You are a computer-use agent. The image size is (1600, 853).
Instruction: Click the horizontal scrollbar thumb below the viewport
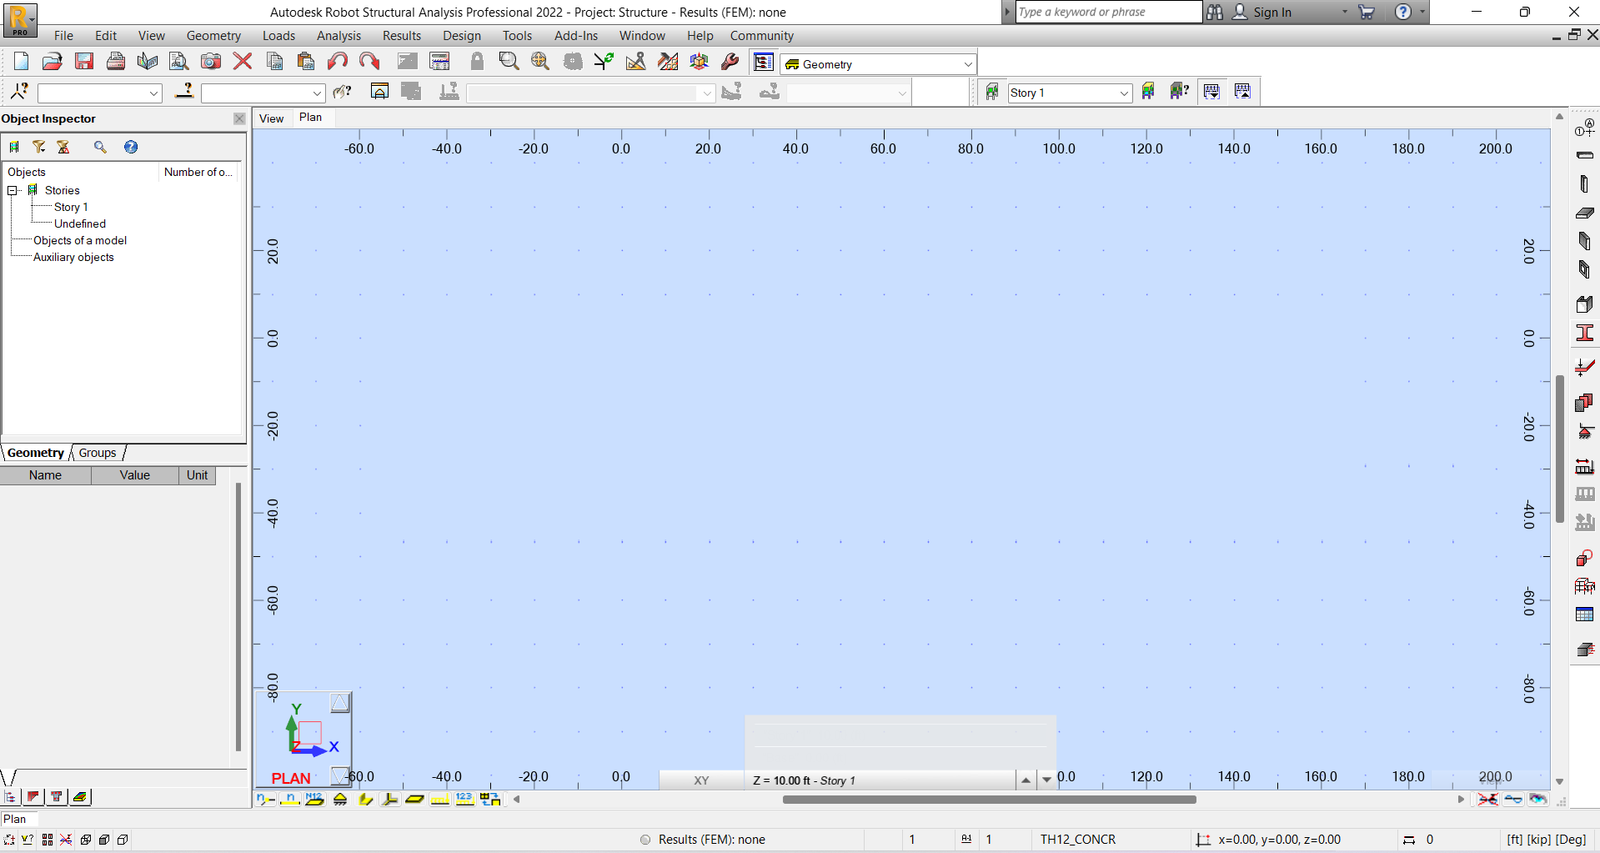coord(989,799)
